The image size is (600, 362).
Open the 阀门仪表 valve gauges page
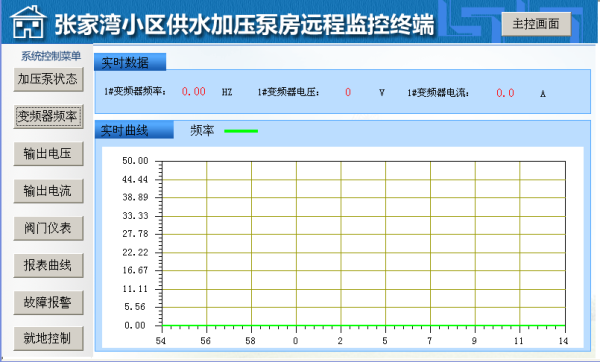48,228
